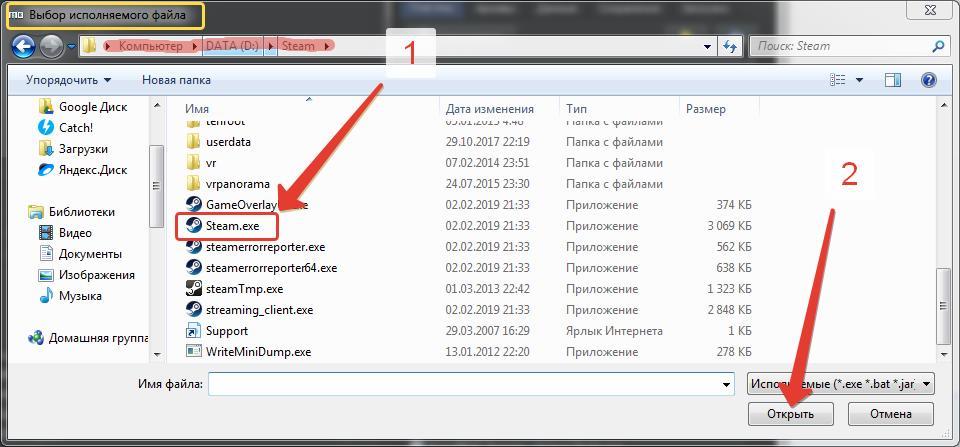Click the Support internet shortcut
Viewport: 960px width, 447px height.
tap(226, 331)
